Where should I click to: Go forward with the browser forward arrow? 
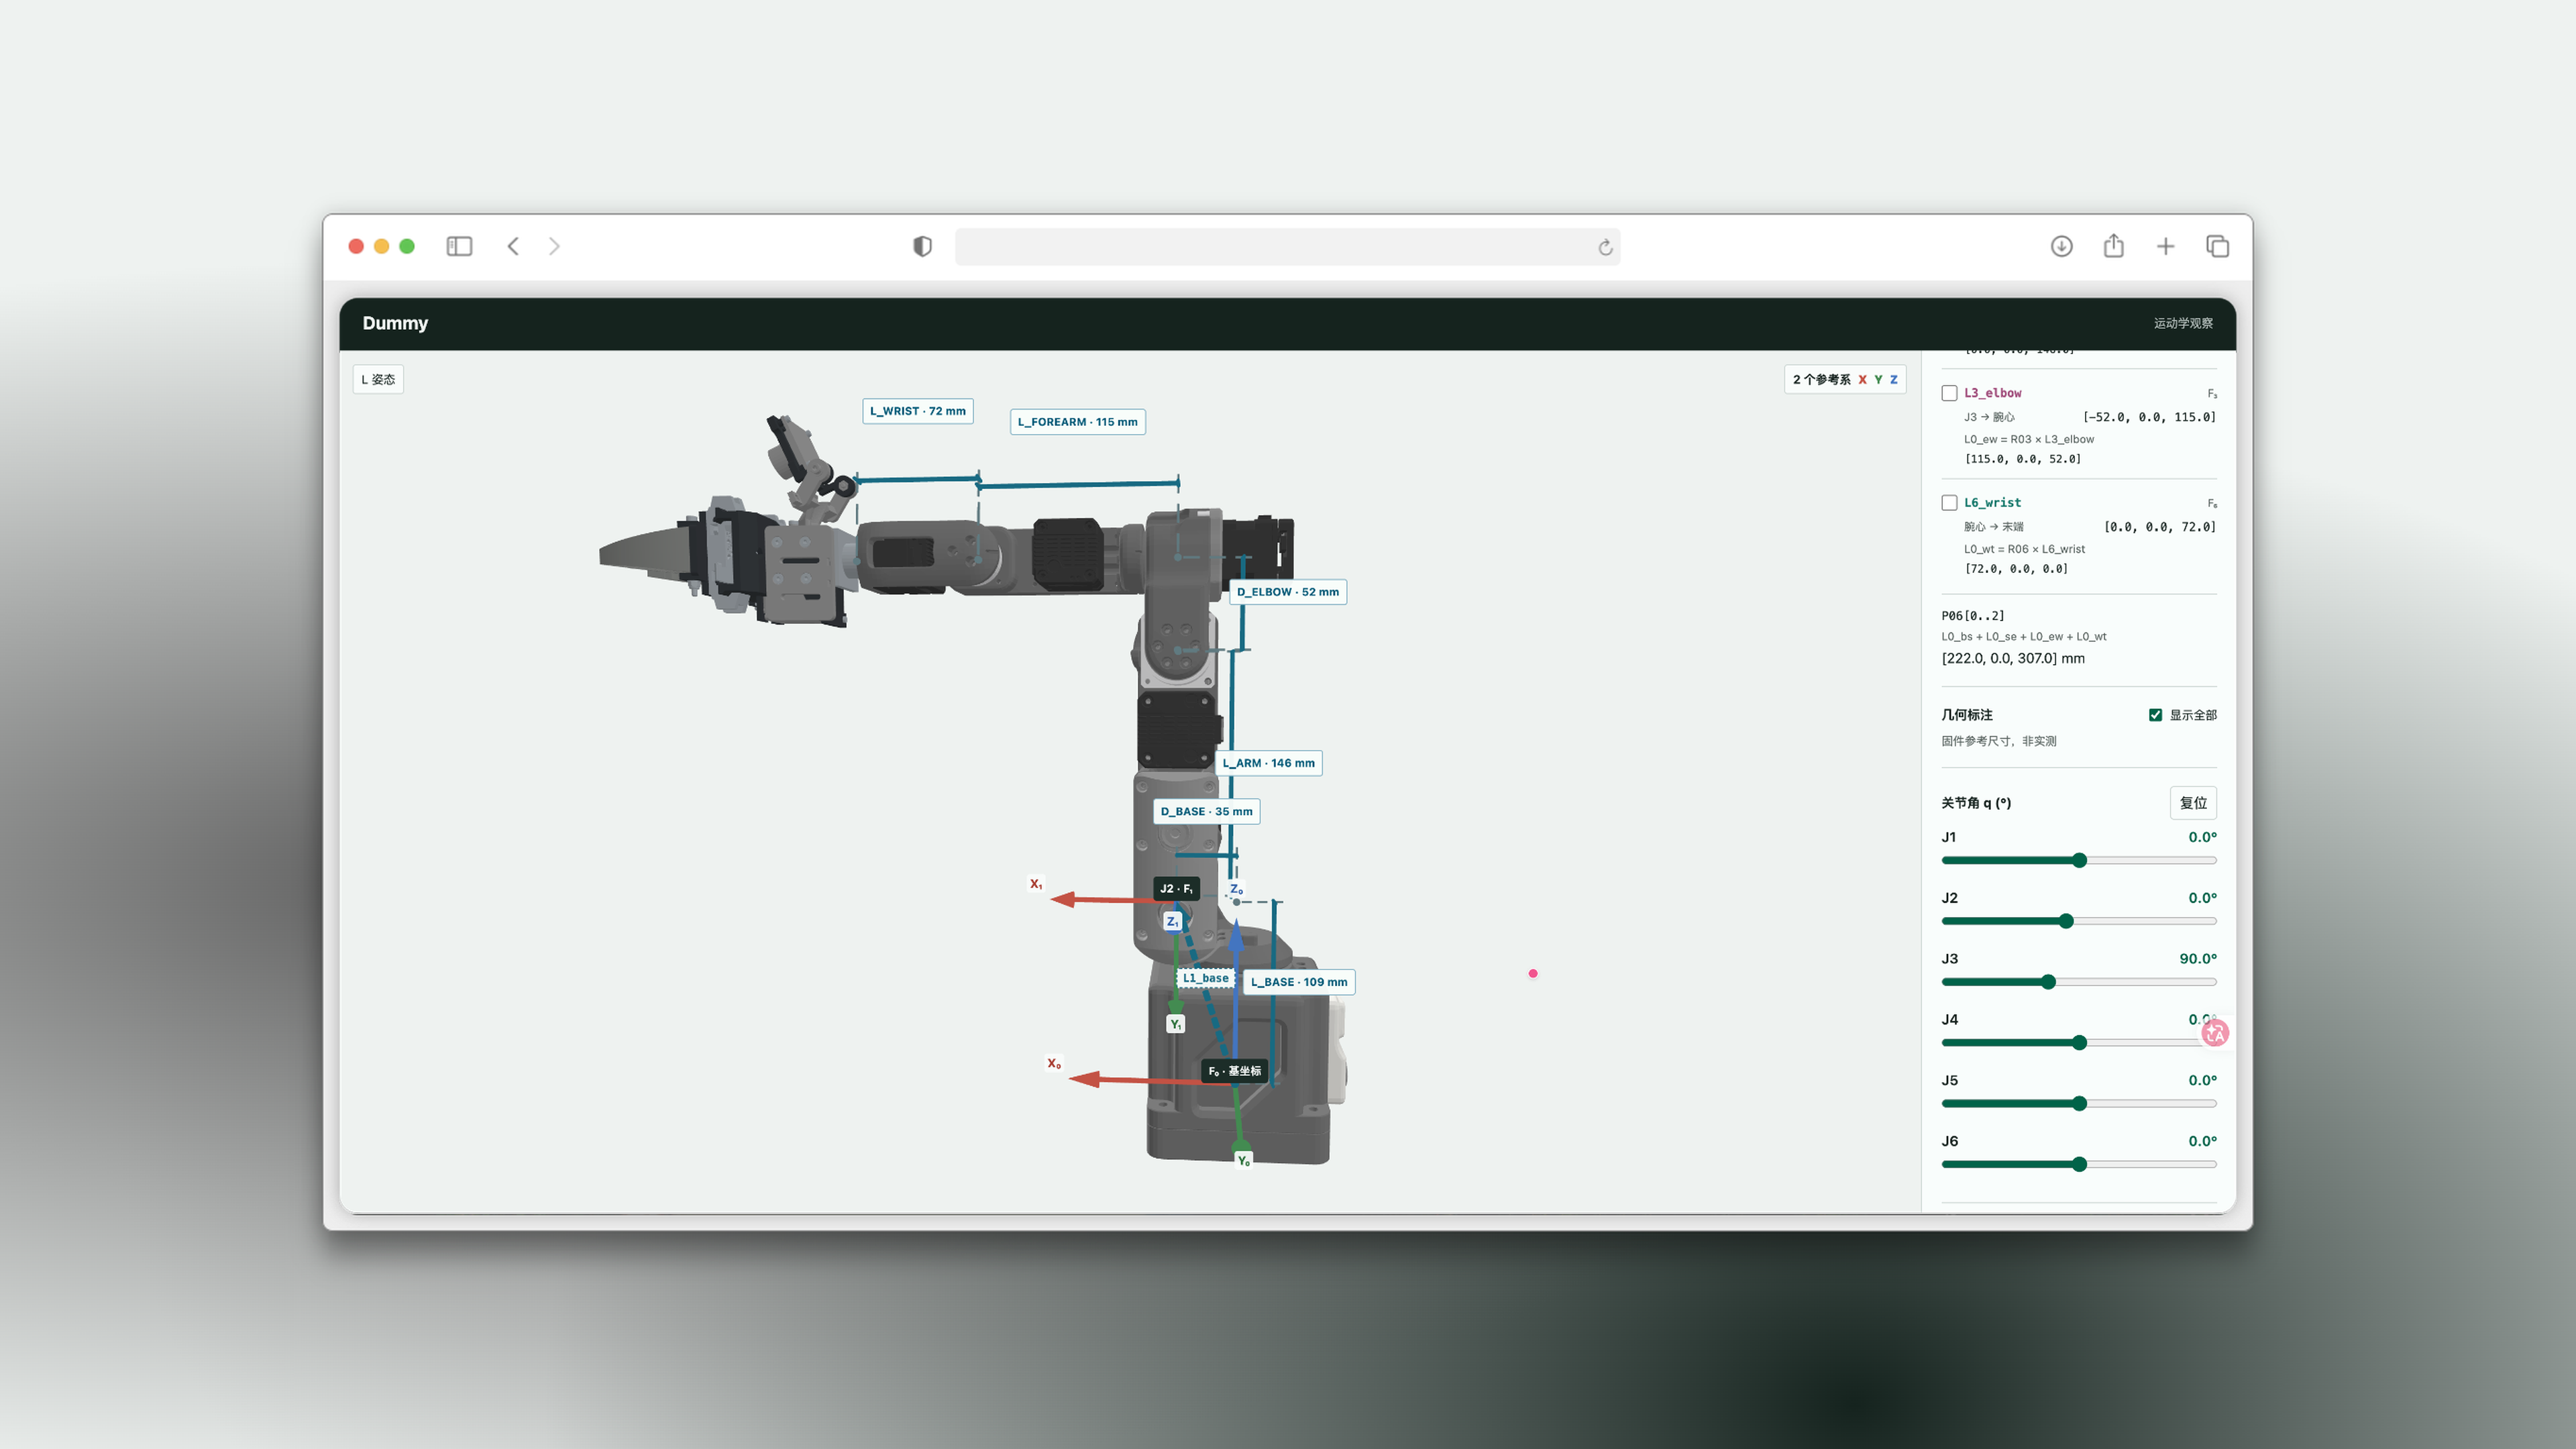pos(554,246)
